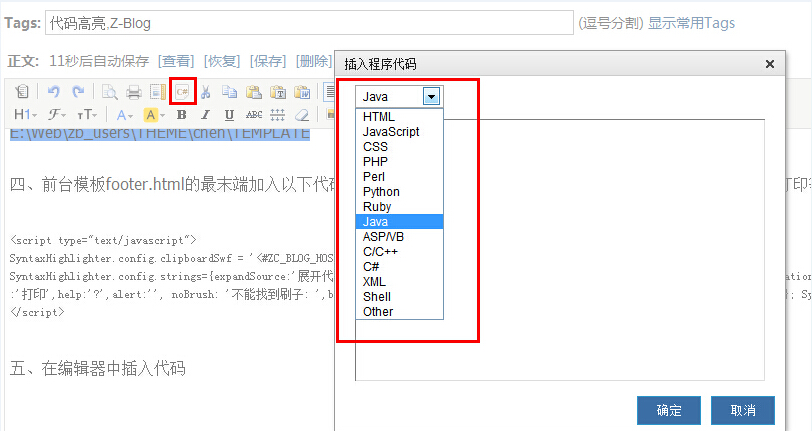Image resolution: width=812 pixels, height=431 pixels.
Task: Open 显示常用Tags link
Action: (691, 23)
